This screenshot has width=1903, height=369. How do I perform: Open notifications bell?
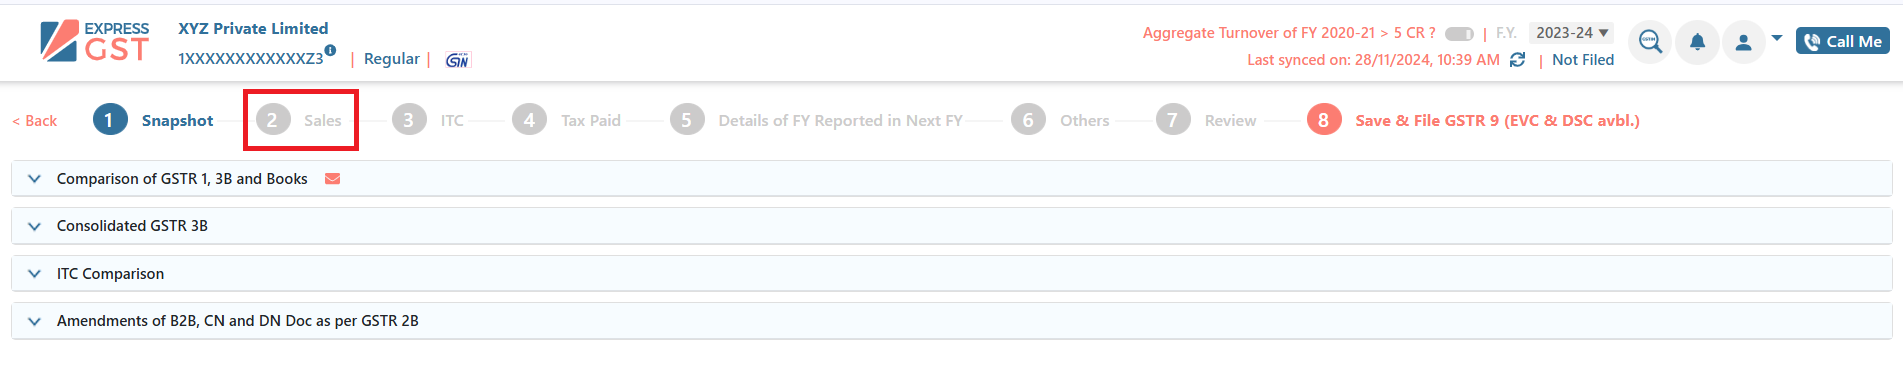(1697, 42)
